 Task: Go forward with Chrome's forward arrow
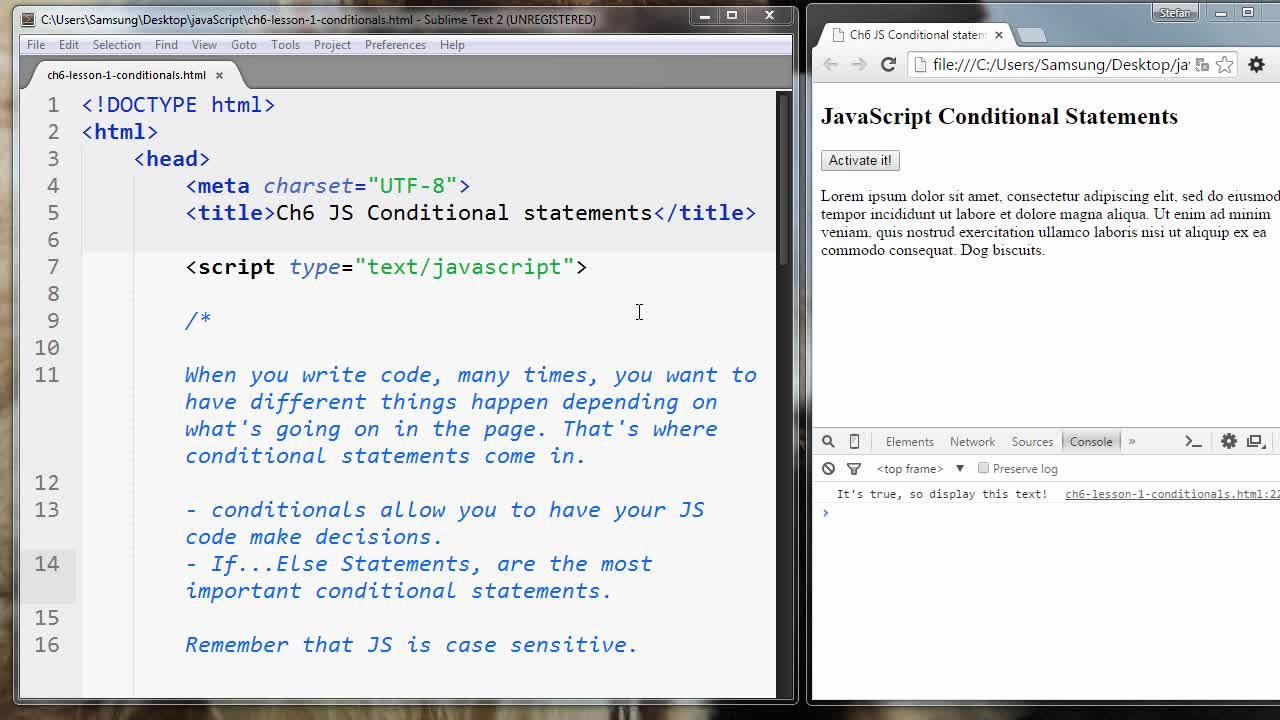click(x=859, y=64)
